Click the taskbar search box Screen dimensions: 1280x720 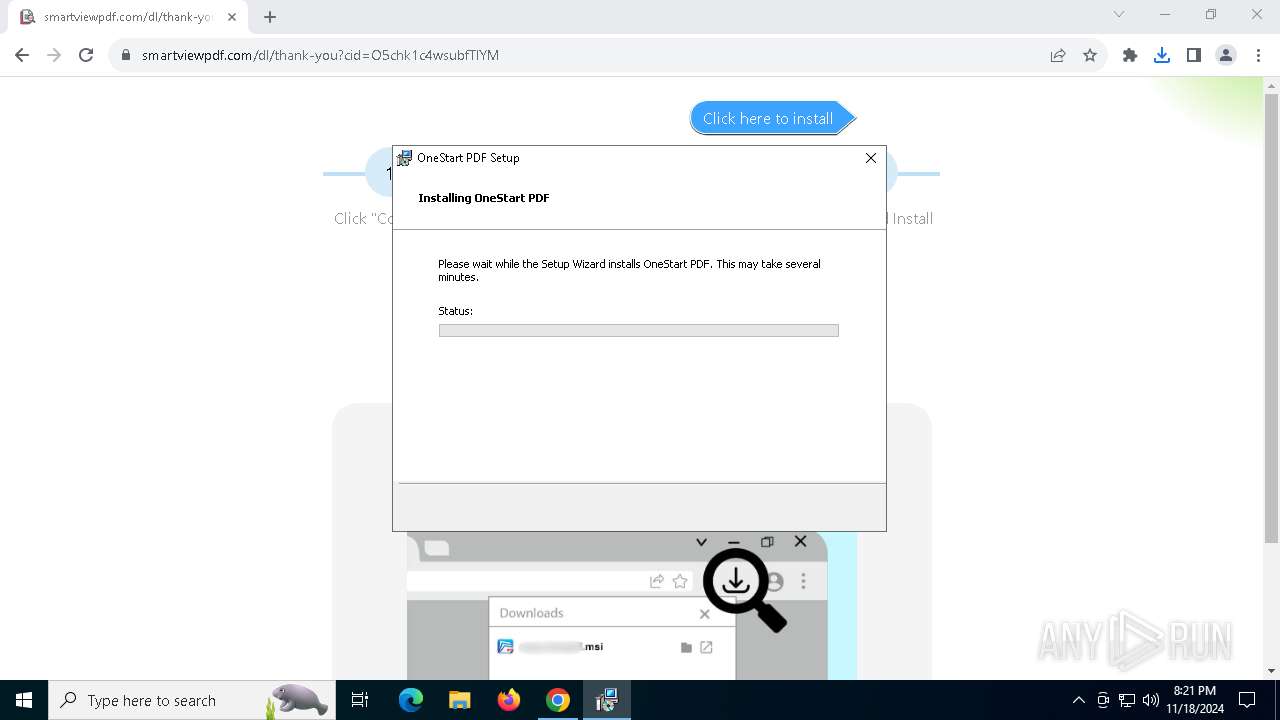[190, 700]
